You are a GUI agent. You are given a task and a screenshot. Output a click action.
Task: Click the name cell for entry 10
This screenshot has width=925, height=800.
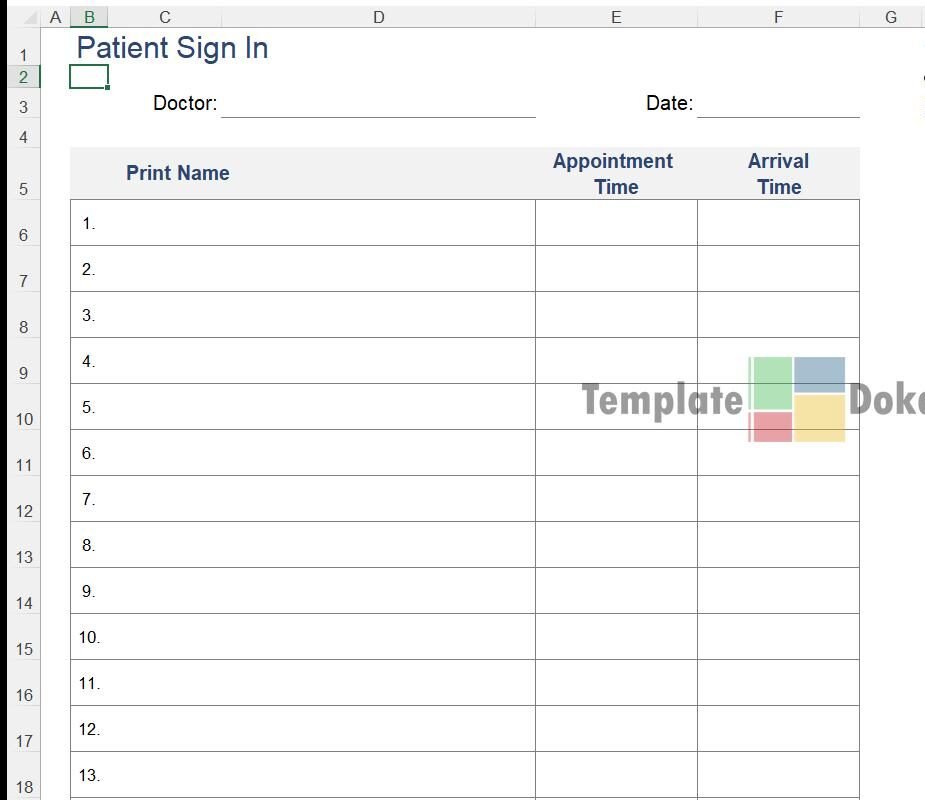click(302, 637)
